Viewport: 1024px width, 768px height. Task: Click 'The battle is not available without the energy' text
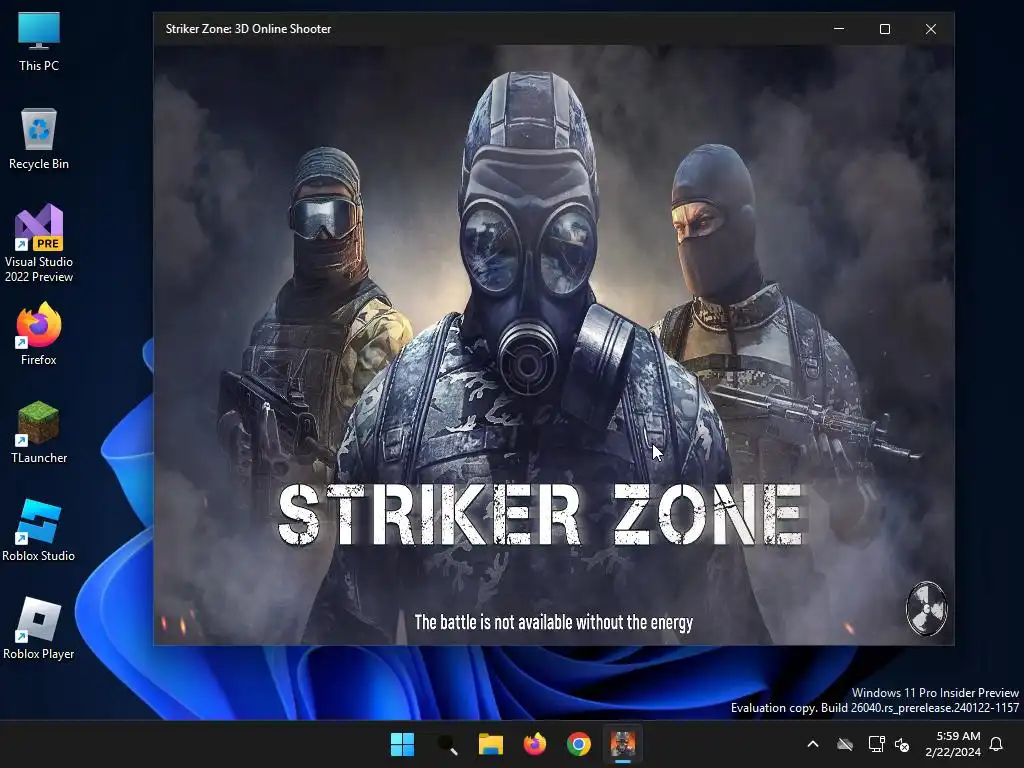click(554, 622)
